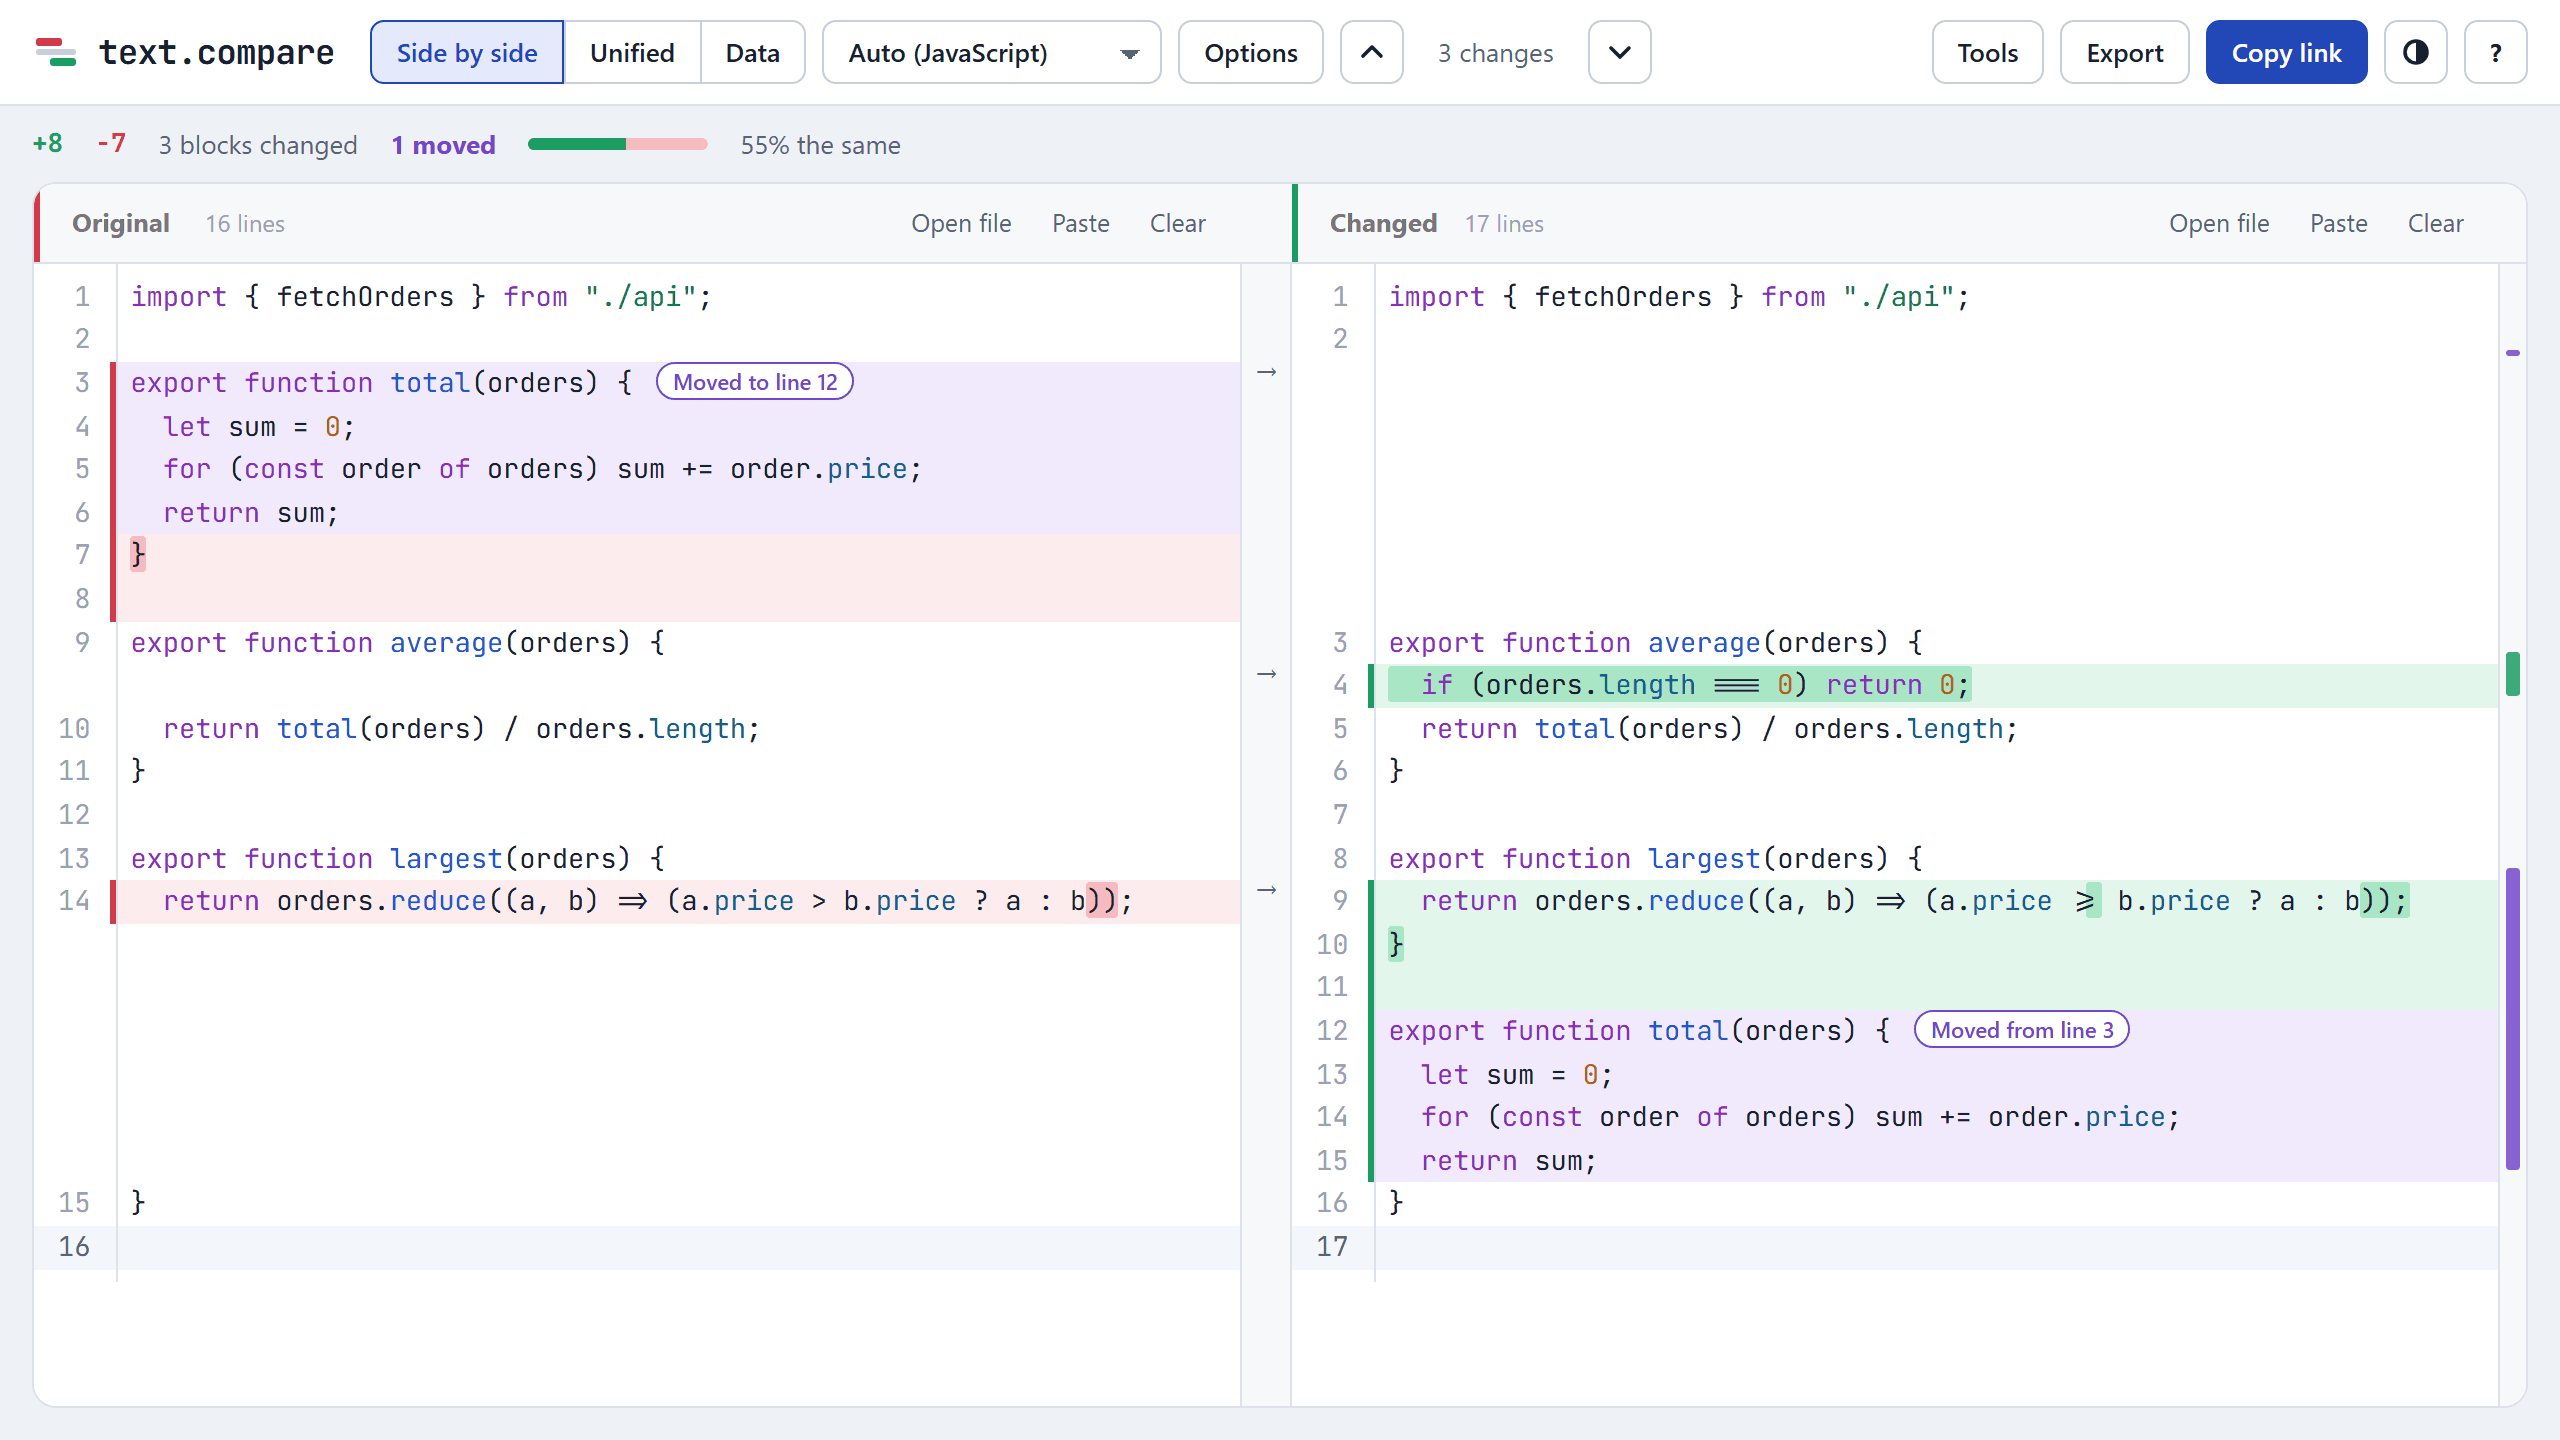Open file for the Changed pane
Image resolution: width=2560 pixels, height=1440 pixels.
tap(2219, 223)
